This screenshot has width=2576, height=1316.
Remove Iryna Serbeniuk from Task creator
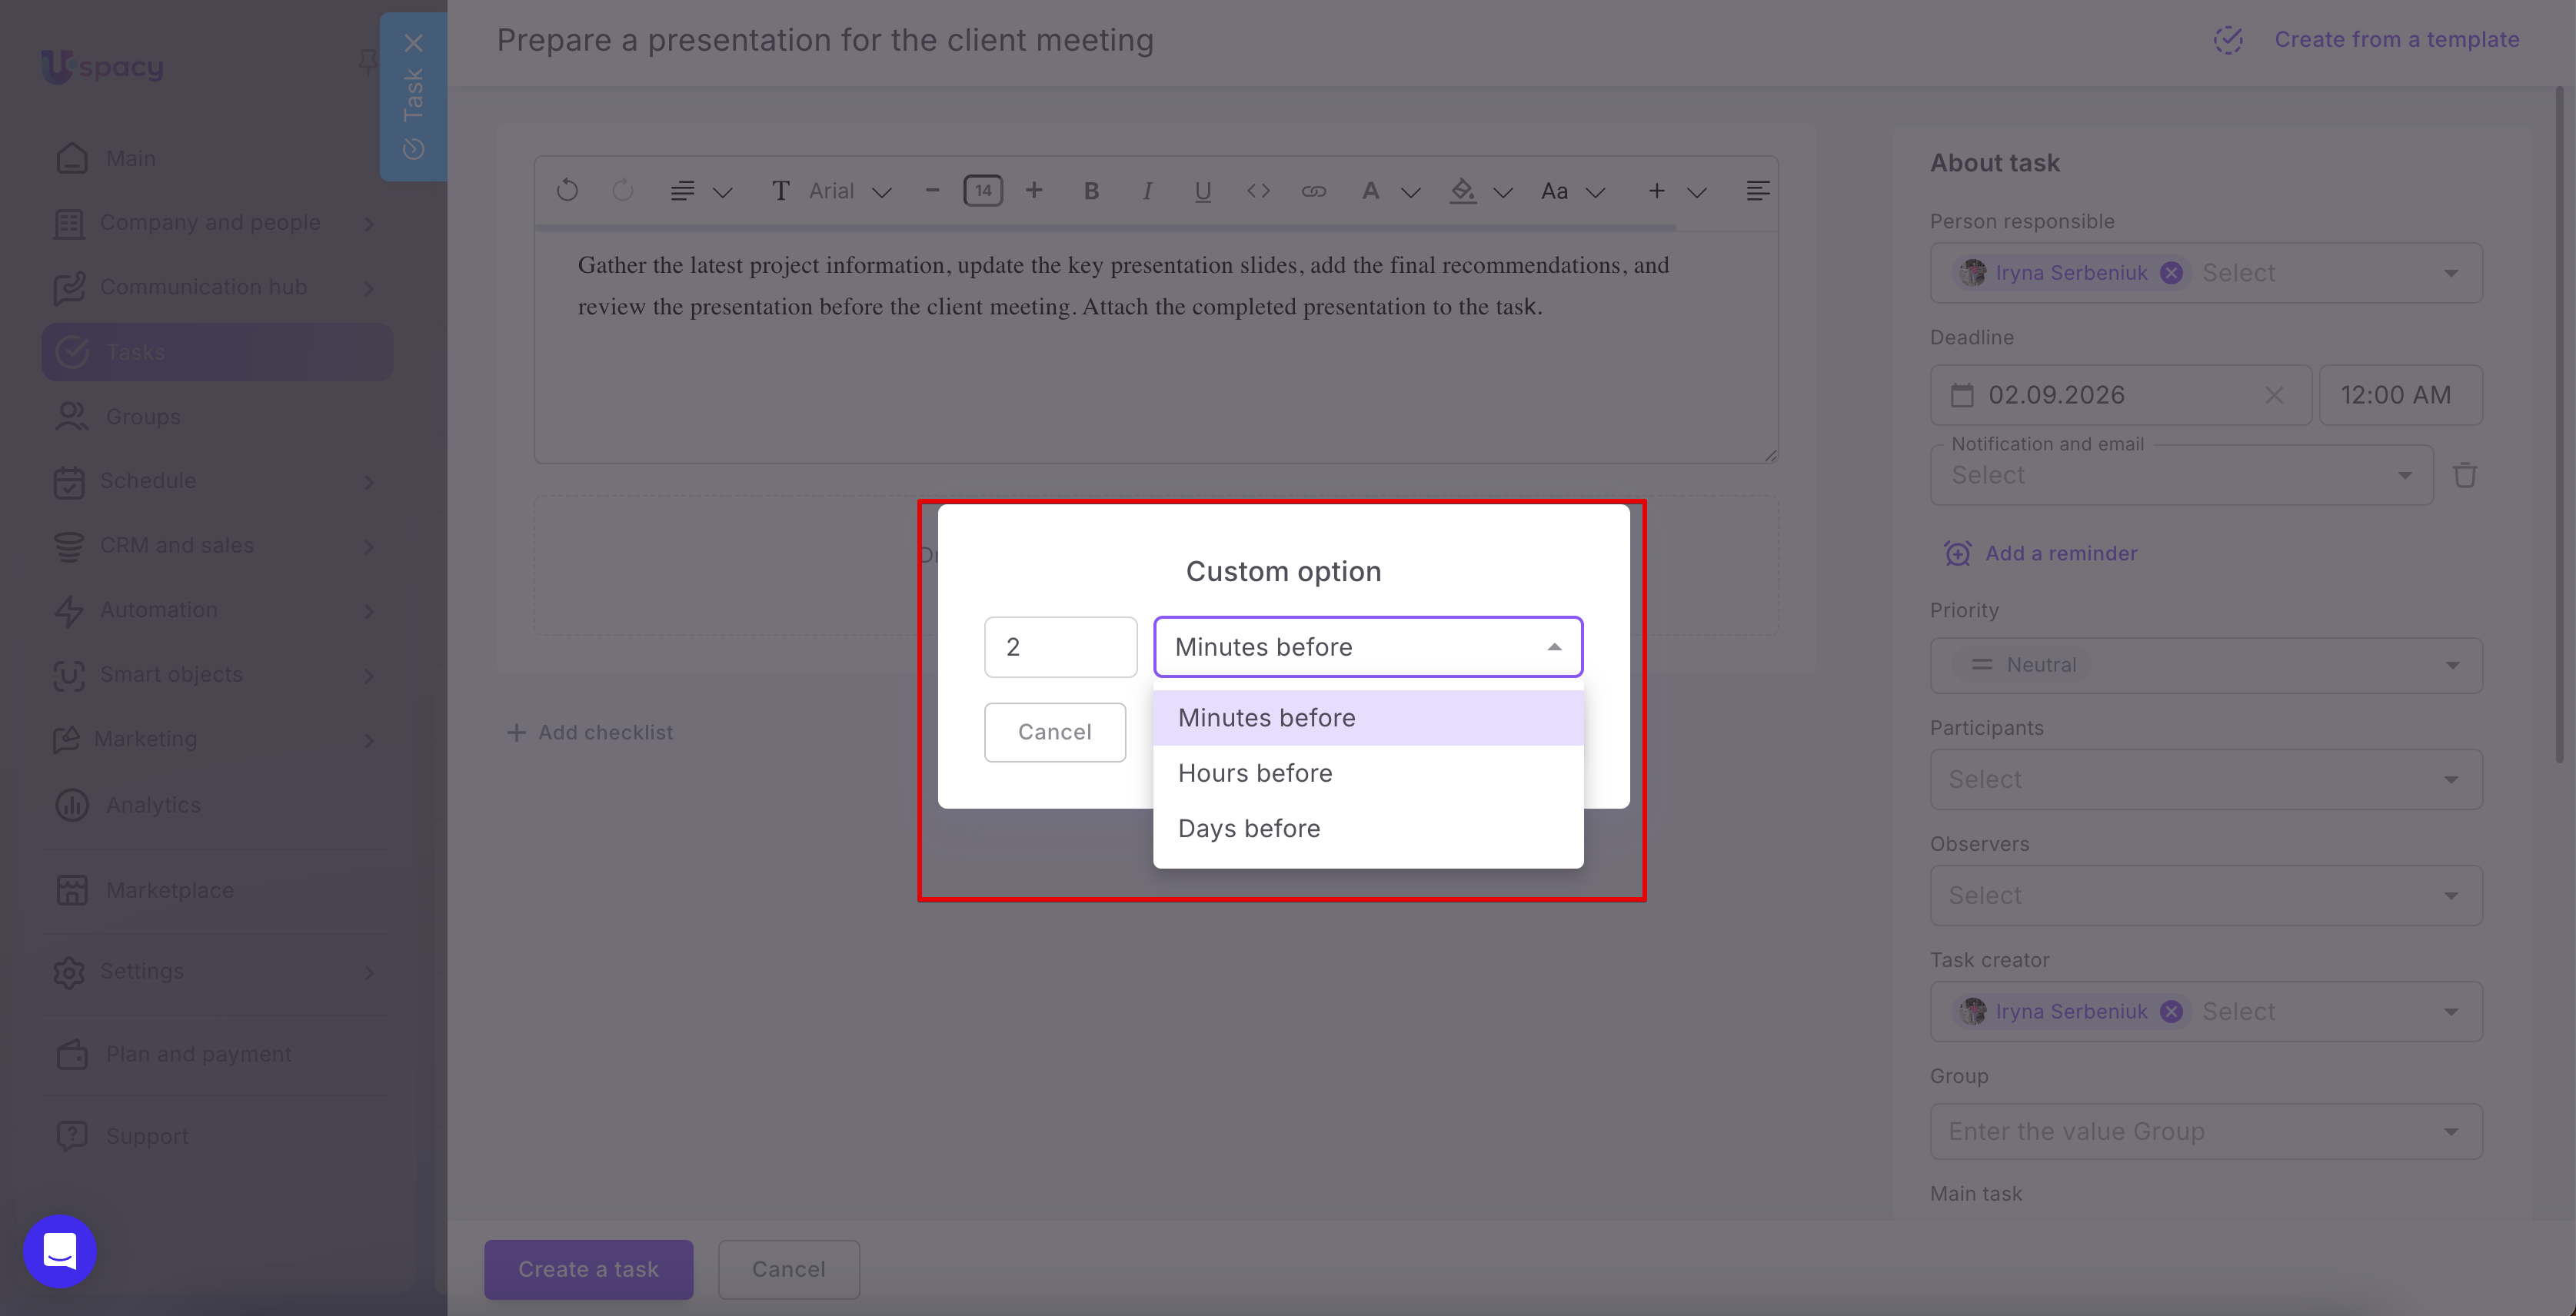pyautogui.click(x=2171, y=1012)
